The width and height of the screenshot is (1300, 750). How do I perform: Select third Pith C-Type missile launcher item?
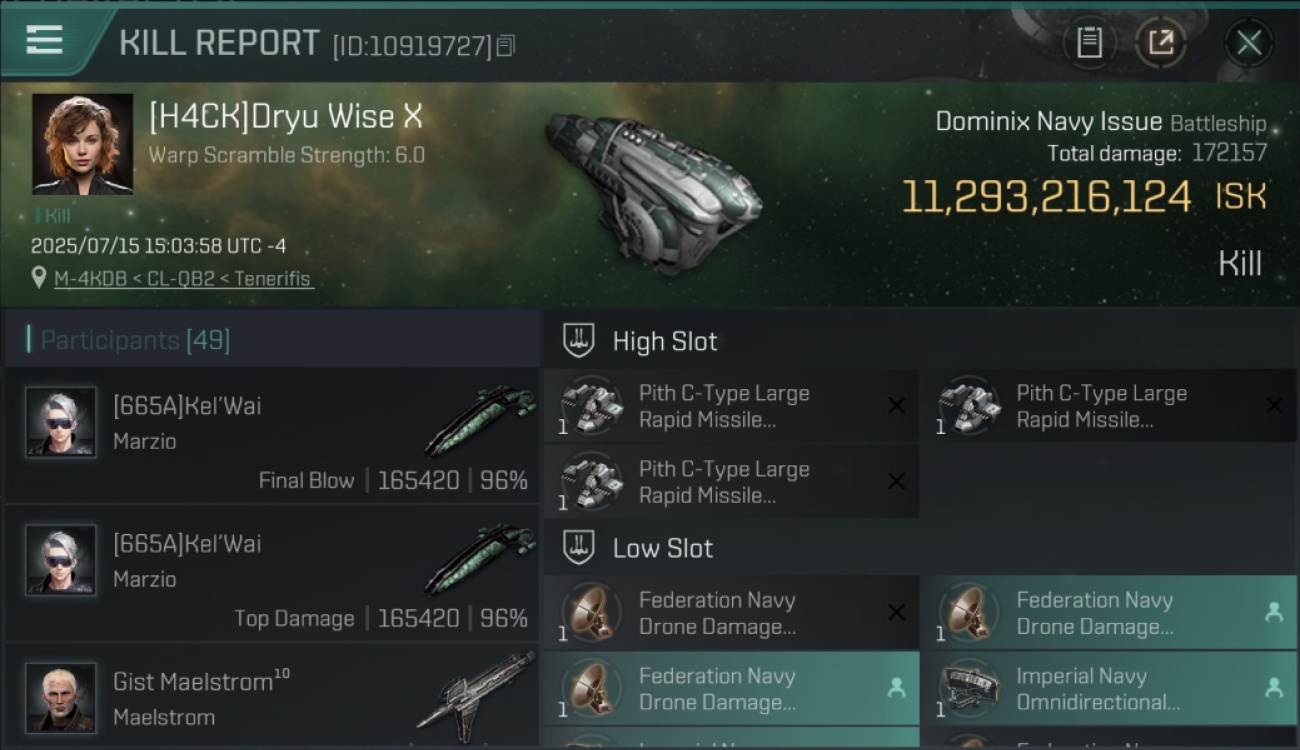[x=731, y=482]
